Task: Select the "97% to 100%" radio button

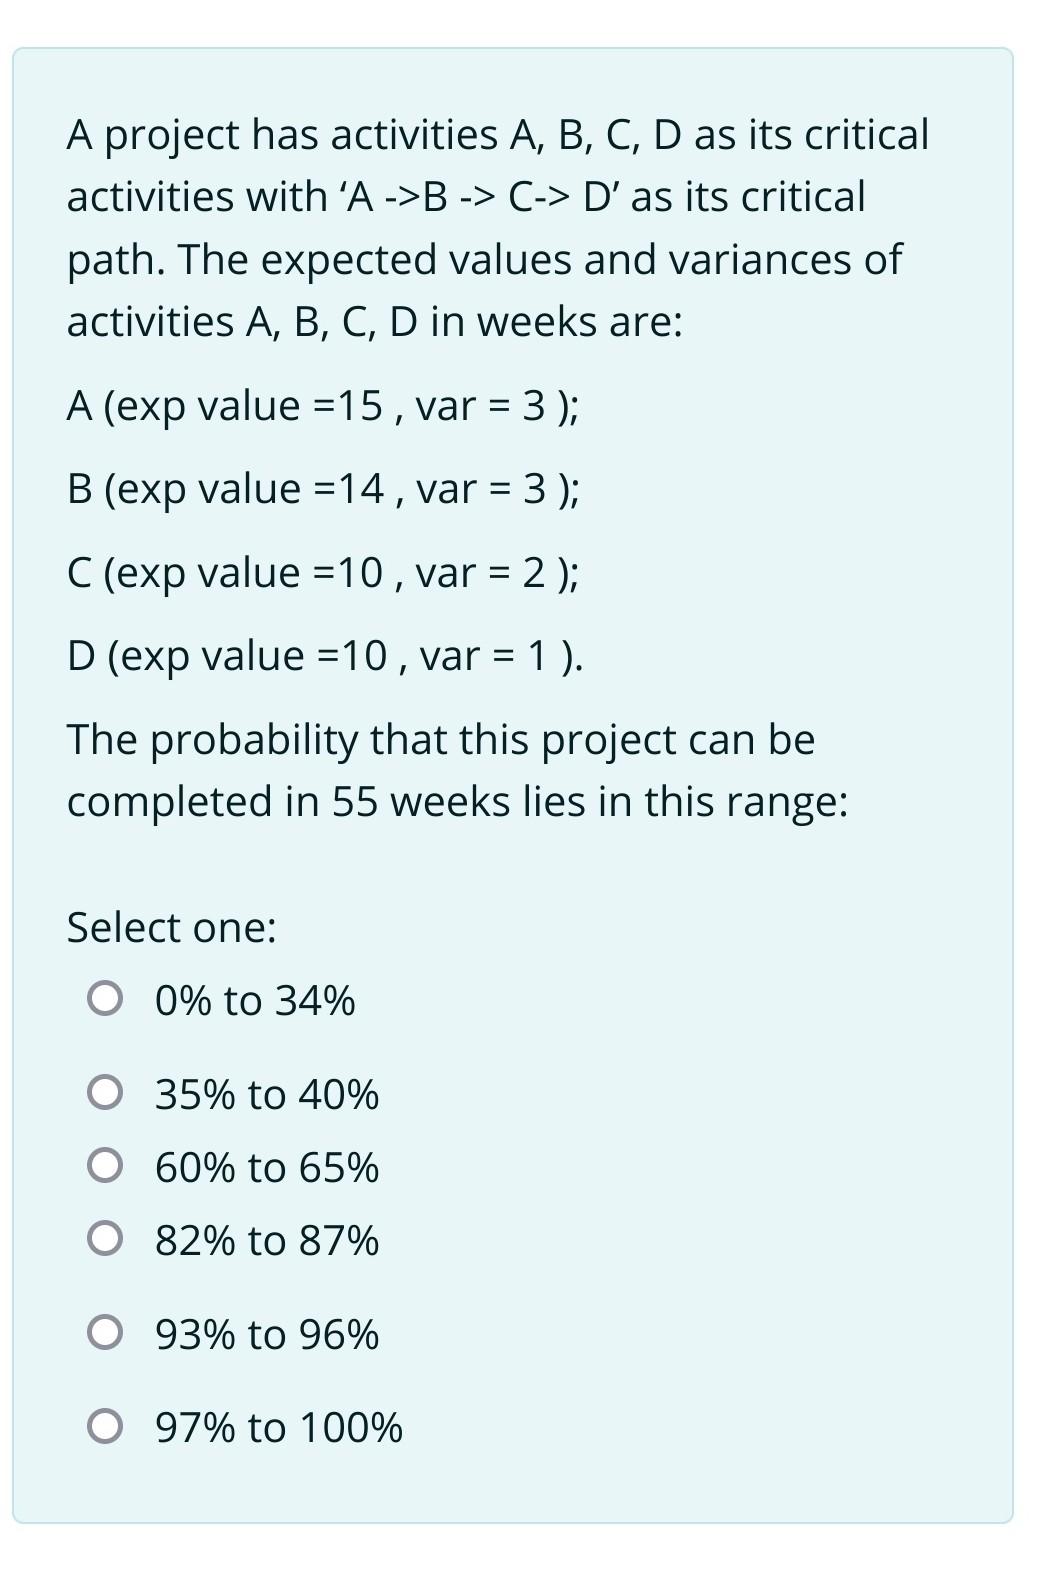Action: coord(107,1430)
